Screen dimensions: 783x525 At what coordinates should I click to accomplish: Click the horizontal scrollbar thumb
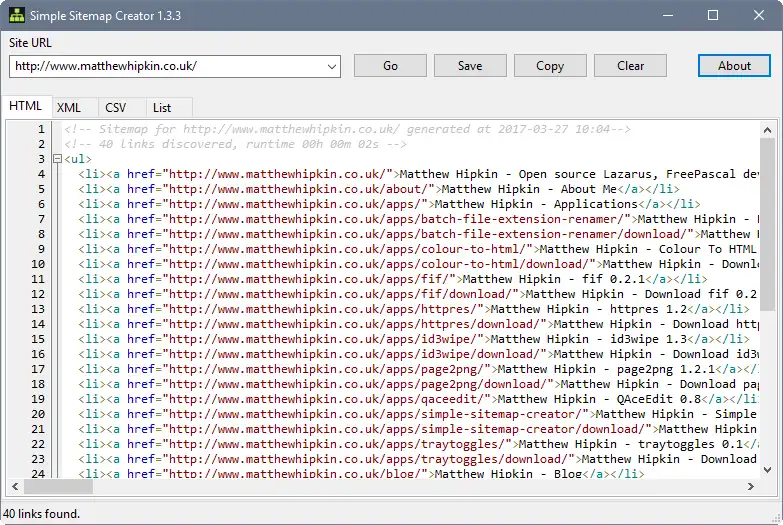(58, 487)
